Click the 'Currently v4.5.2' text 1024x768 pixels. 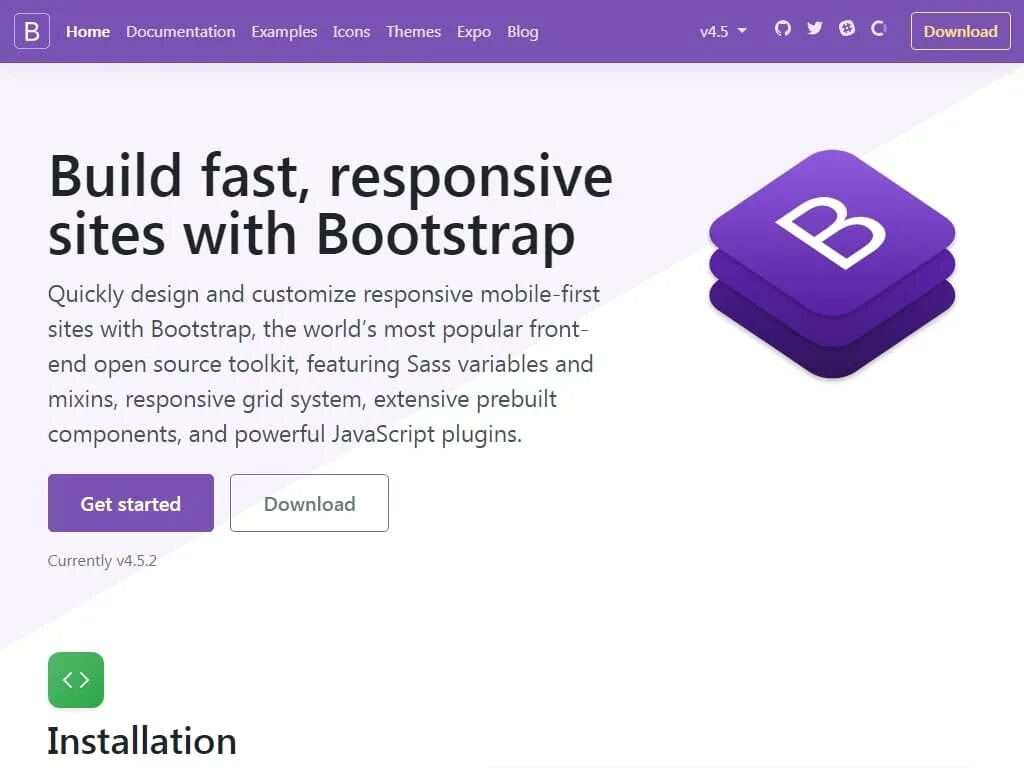click(103, 561)
